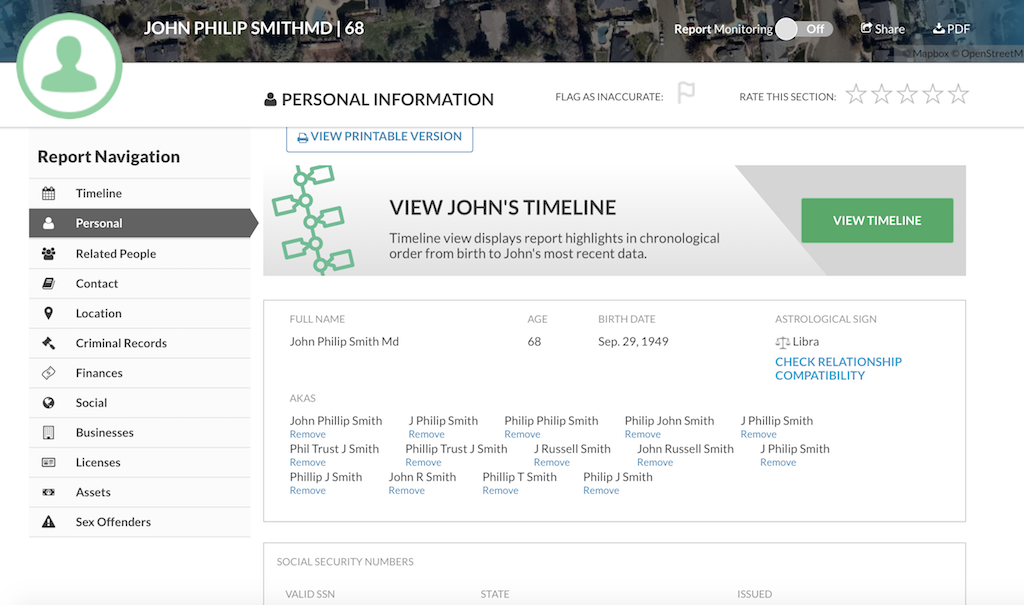Screen dimensions: 1024x605
Task: Click the warning triangle icon for Sex Offenders
Action: click(48, 522)
